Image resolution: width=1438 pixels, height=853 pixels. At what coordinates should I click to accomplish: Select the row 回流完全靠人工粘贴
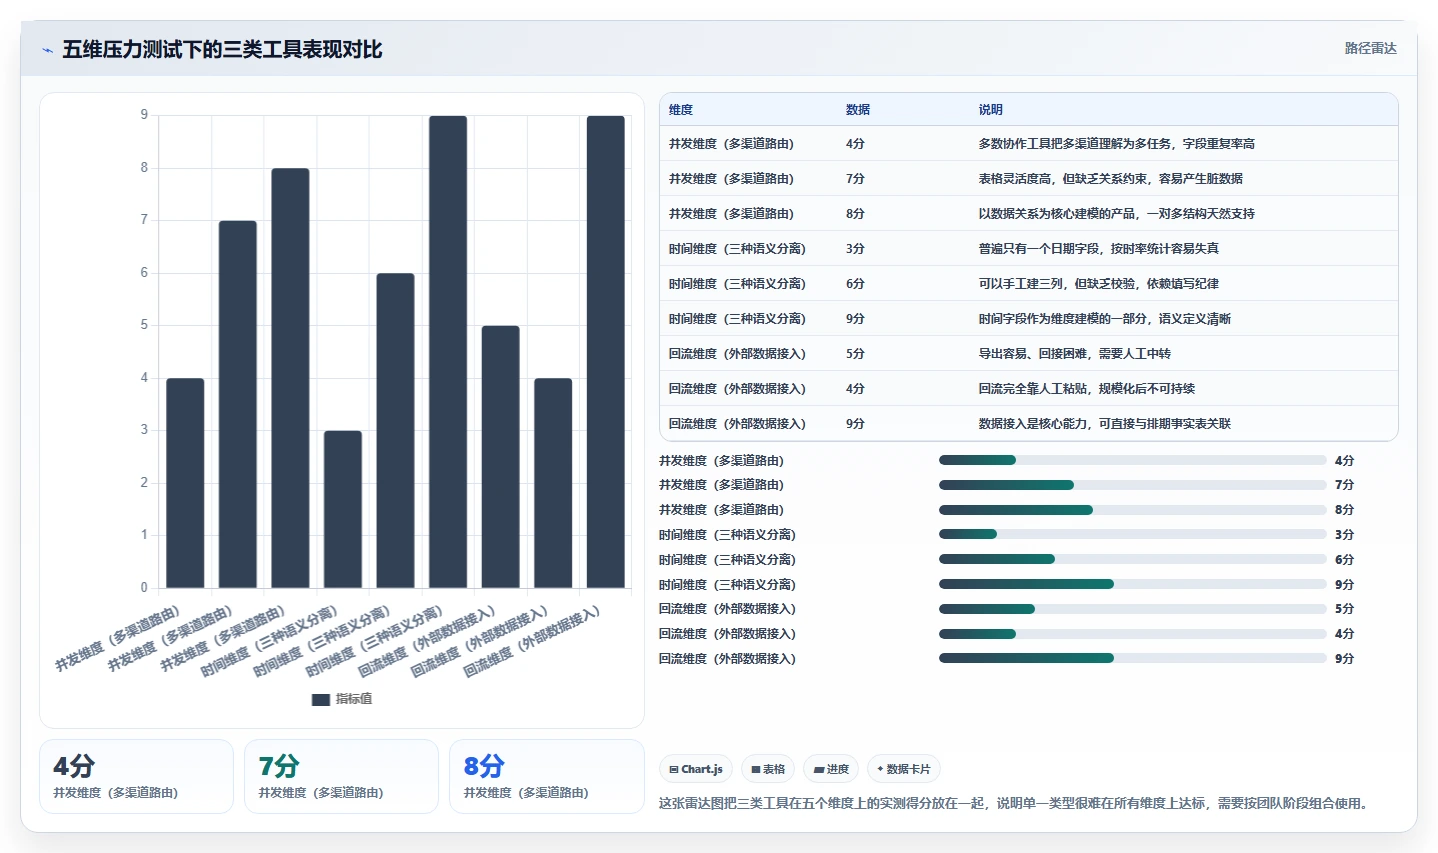click(1028, 389)
